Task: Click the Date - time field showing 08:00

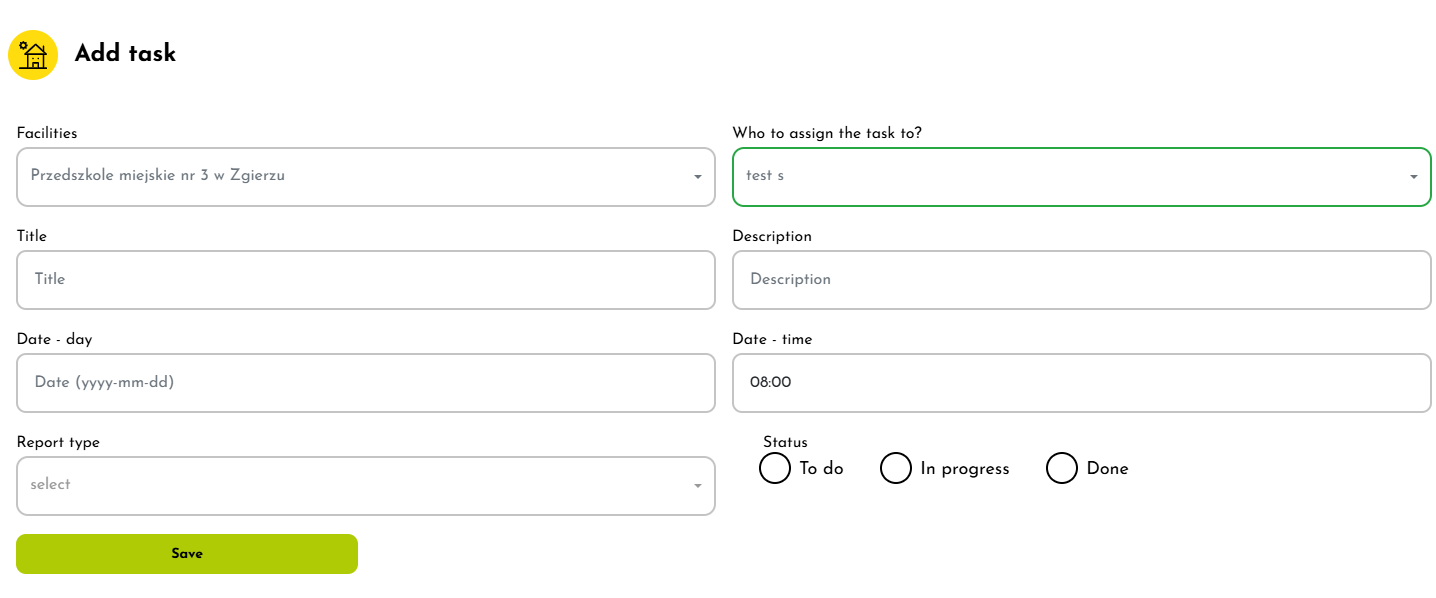Action: pyautogui.click(x=1081, y=383)
